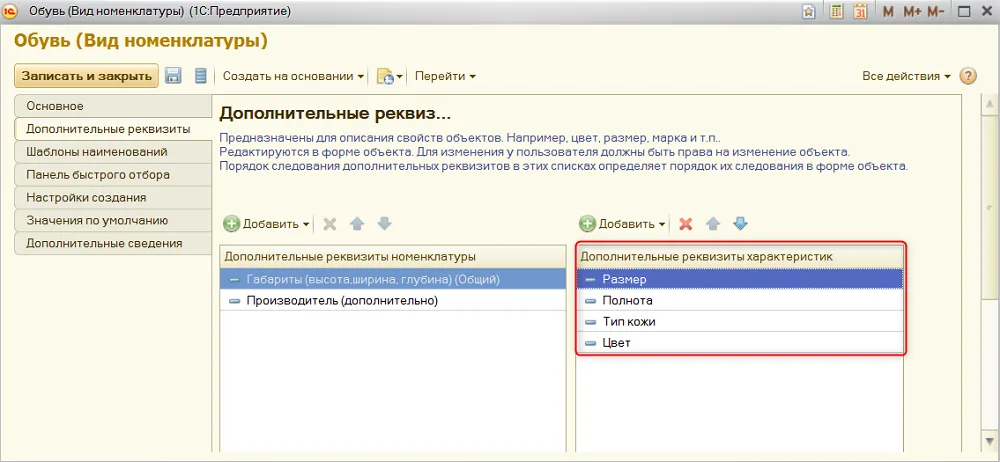
Task: Select the Габариты (высота,ширина, глубина) row
Action: (393, 279)
